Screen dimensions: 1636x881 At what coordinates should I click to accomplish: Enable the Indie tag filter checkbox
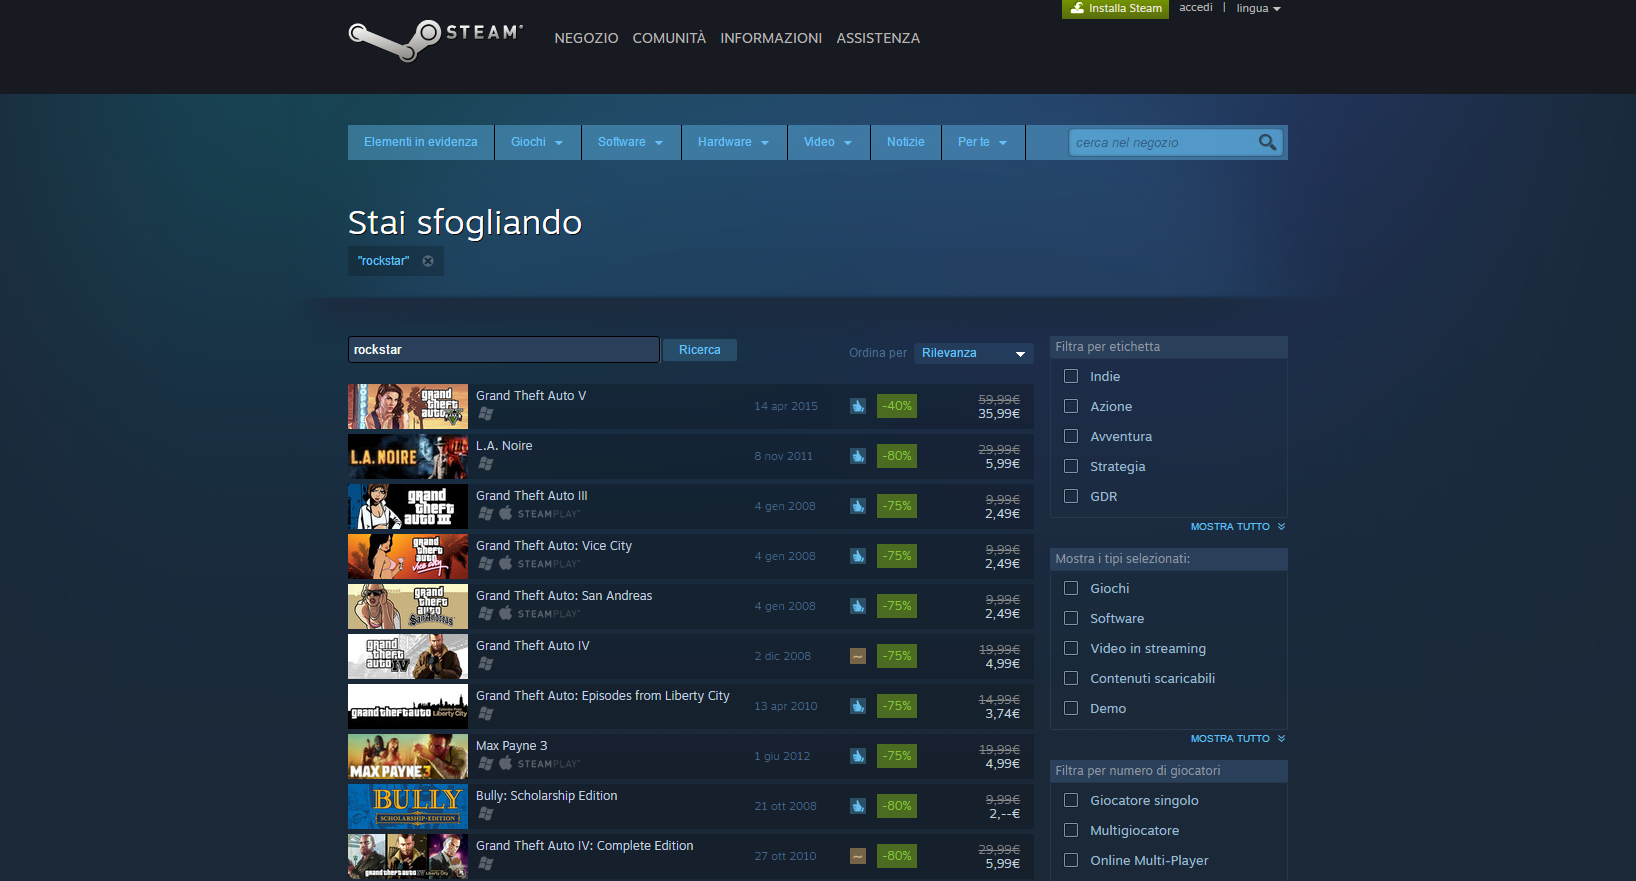pos(1071,376)
